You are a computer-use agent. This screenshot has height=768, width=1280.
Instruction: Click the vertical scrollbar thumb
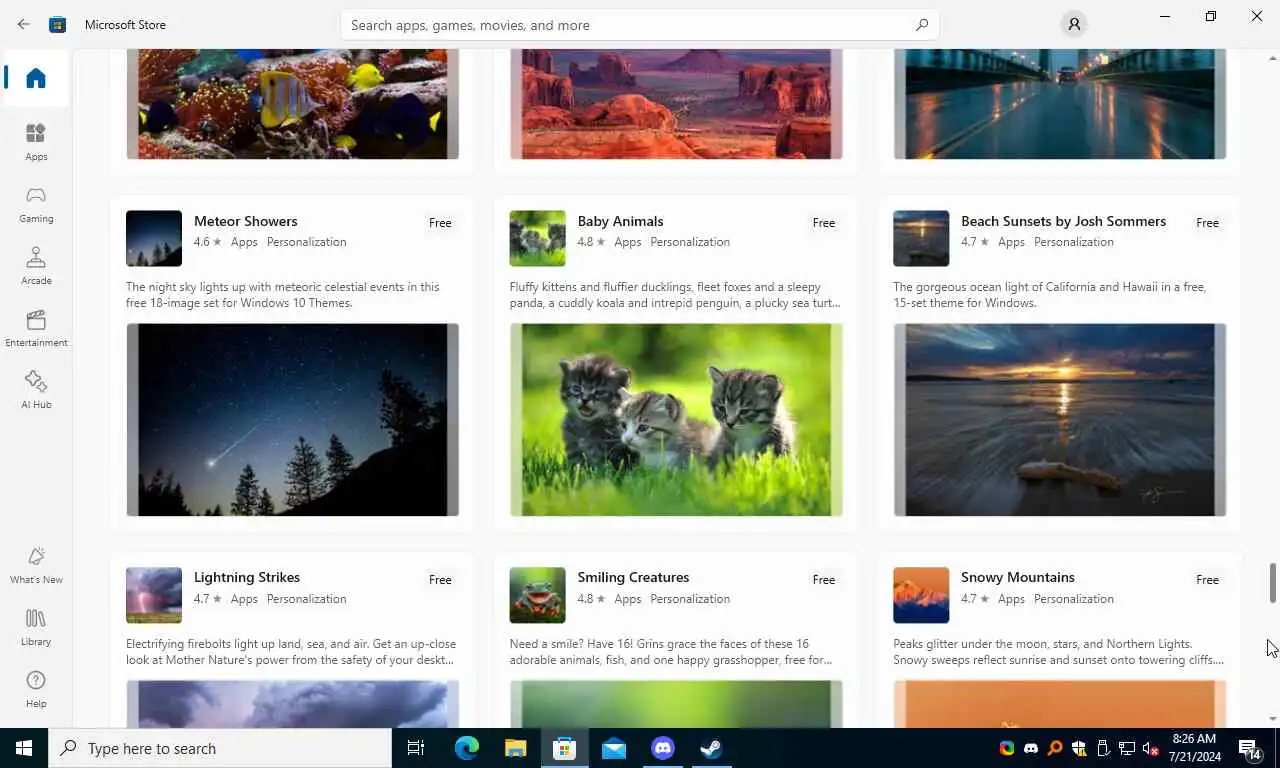[1273, 583]
